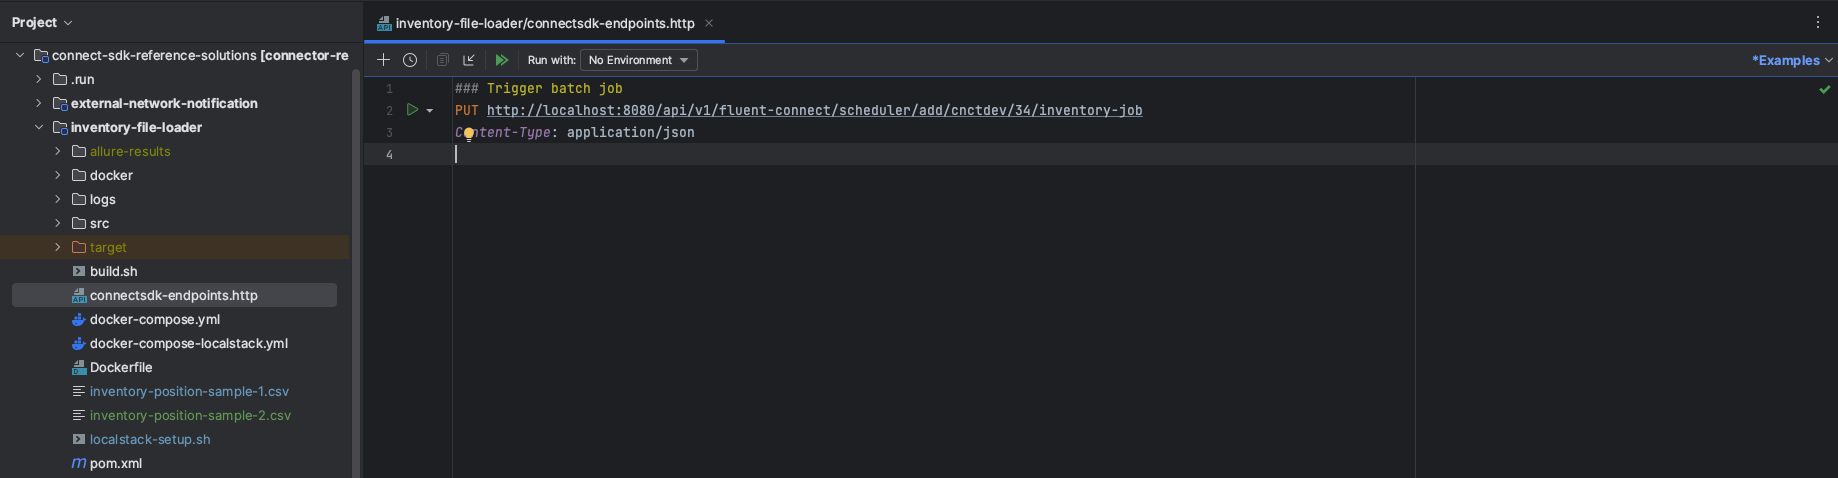Run all requests with double-arrow icon
The width and height of the screenshot is (1838, 478).
[502, 60]
